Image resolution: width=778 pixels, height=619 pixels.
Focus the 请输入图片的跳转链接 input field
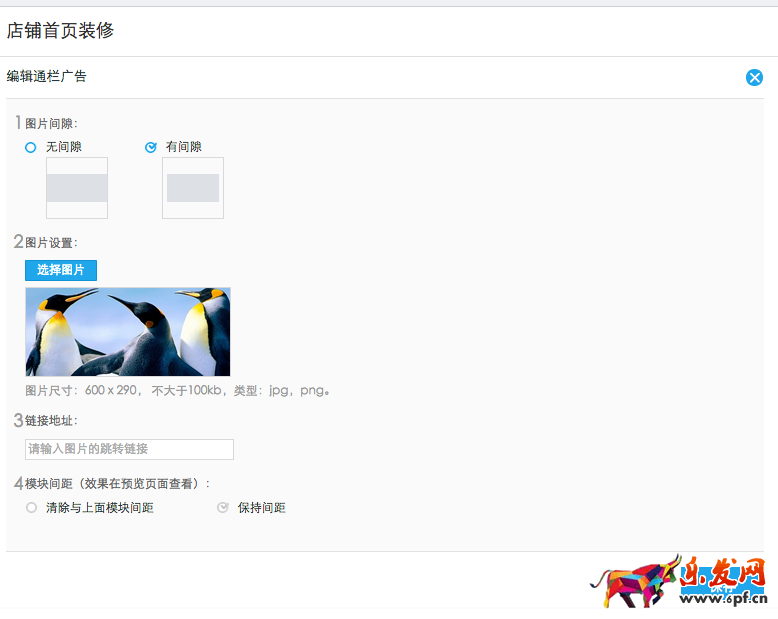pyautogui.click(x=130, y=449)
